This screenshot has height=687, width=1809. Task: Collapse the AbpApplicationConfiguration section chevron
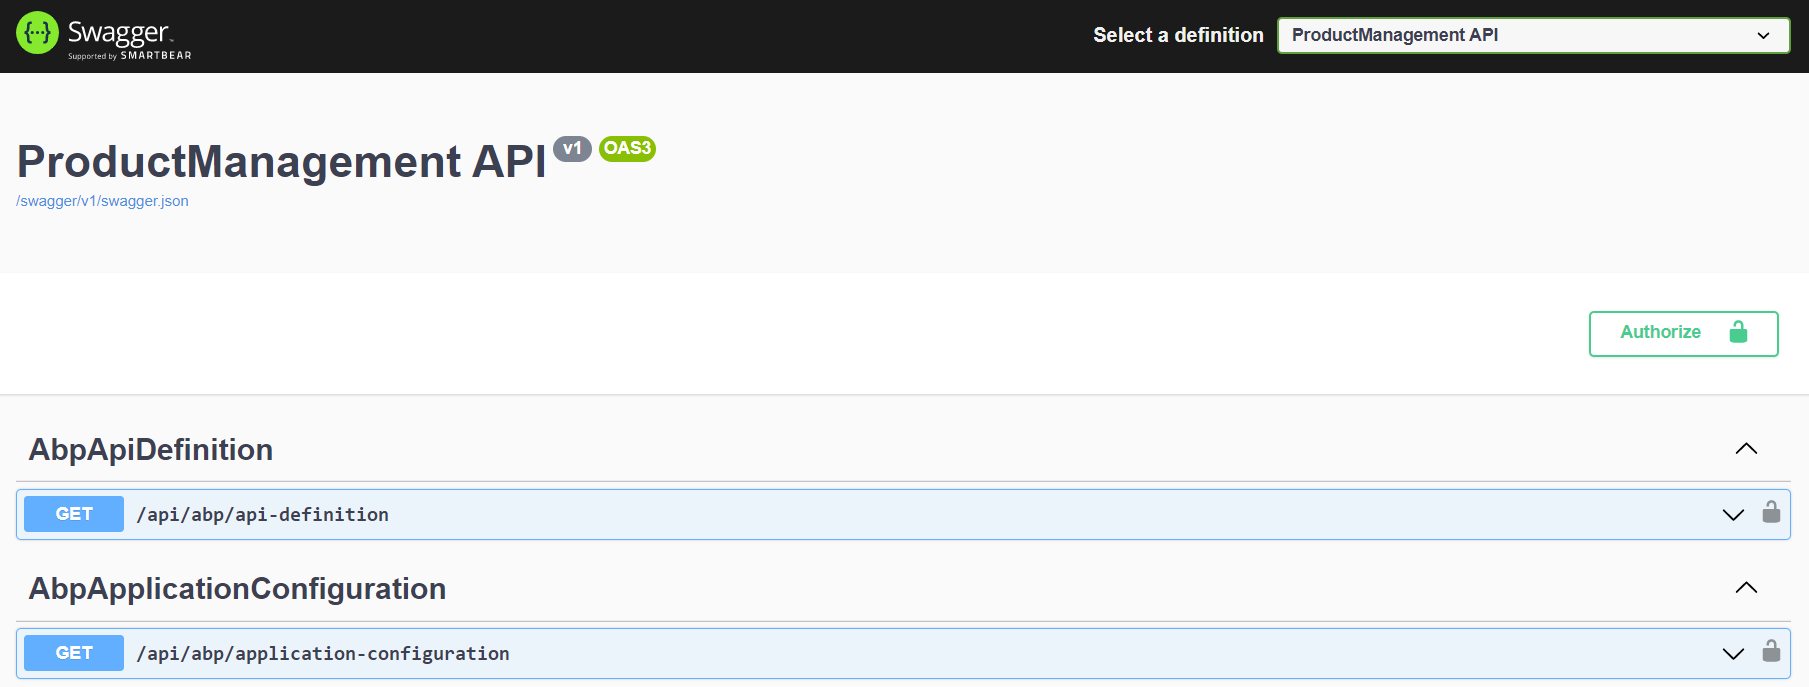coord(1746,588)
